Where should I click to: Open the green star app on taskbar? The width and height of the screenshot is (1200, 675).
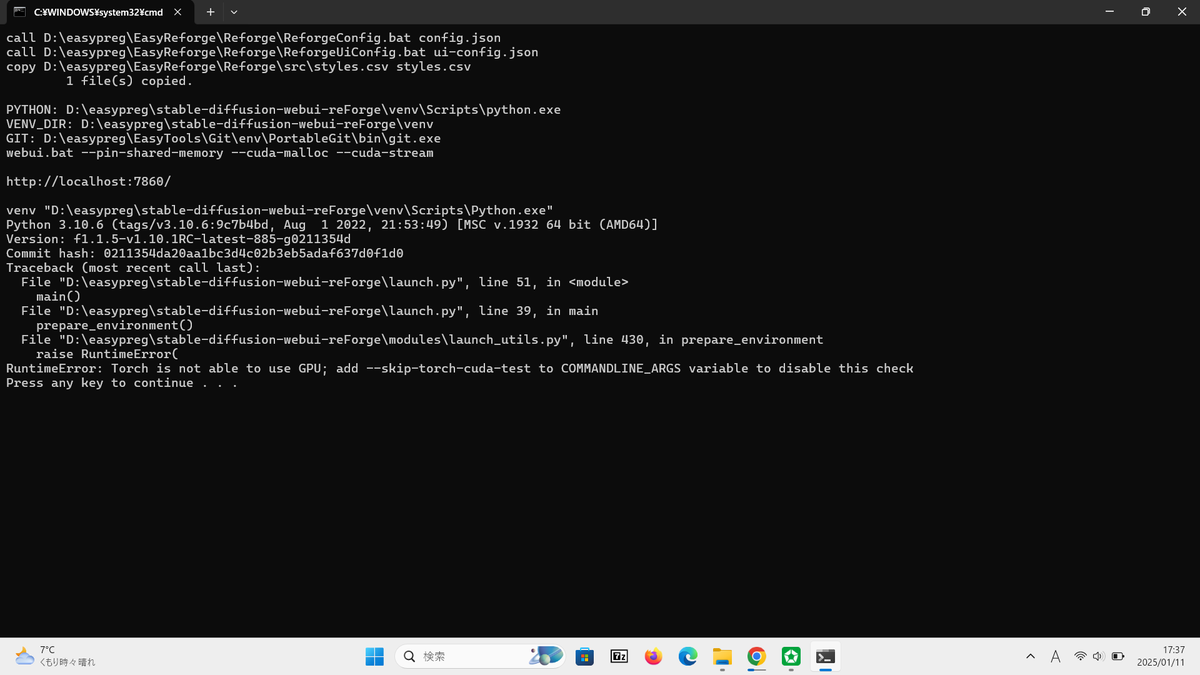click(791, 656)
